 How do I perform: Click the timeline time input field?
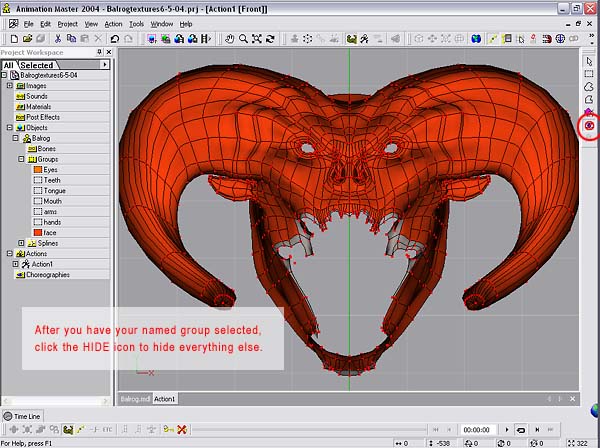476,429
